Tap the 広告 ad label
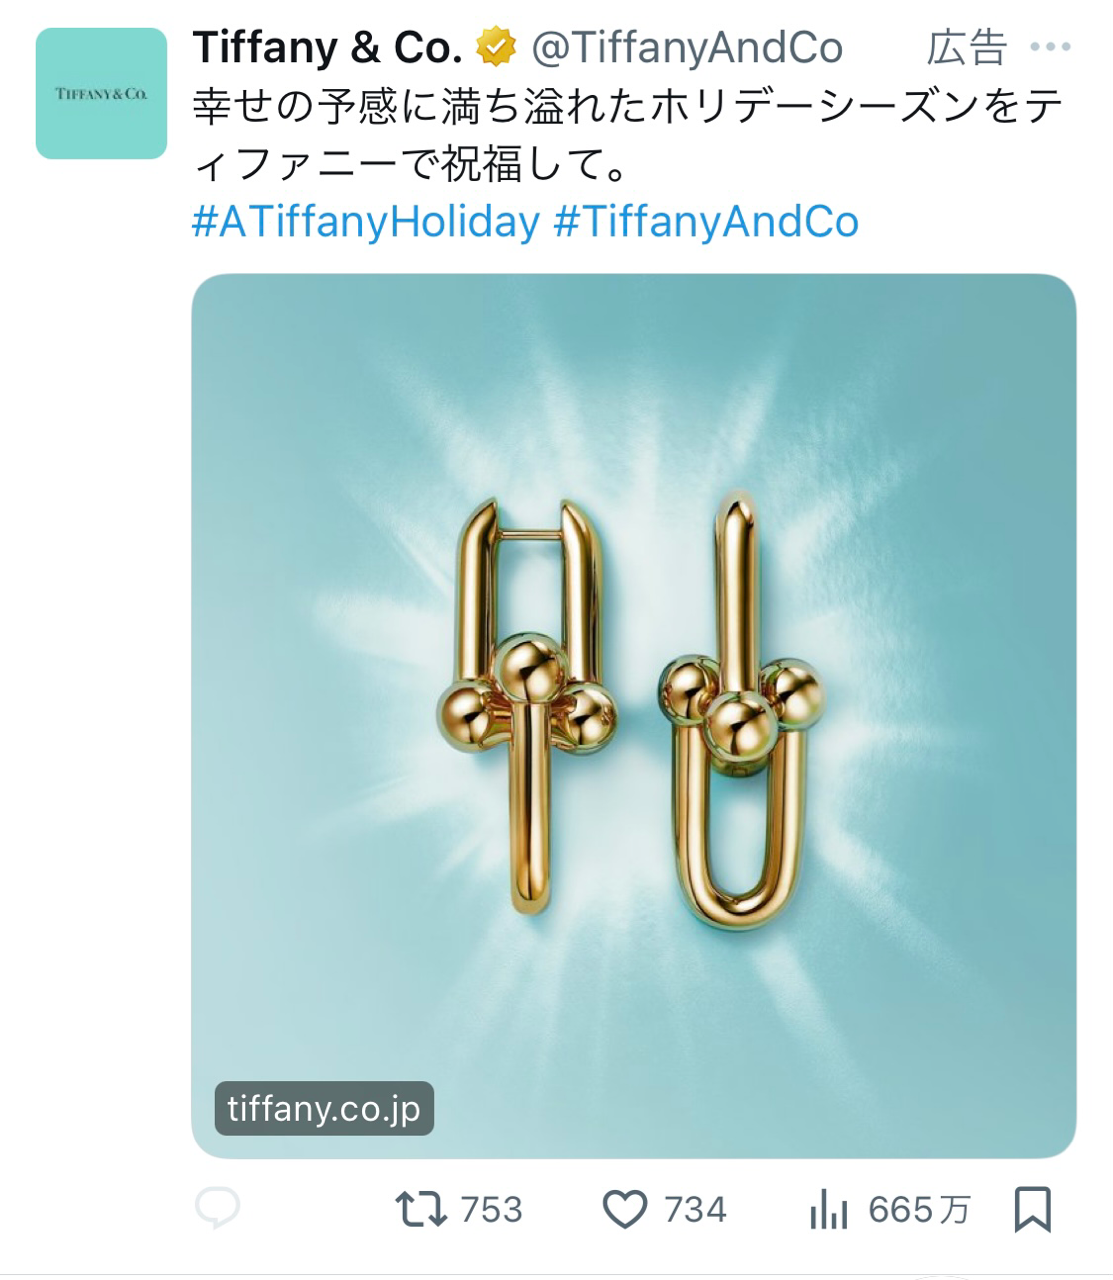 966,47
